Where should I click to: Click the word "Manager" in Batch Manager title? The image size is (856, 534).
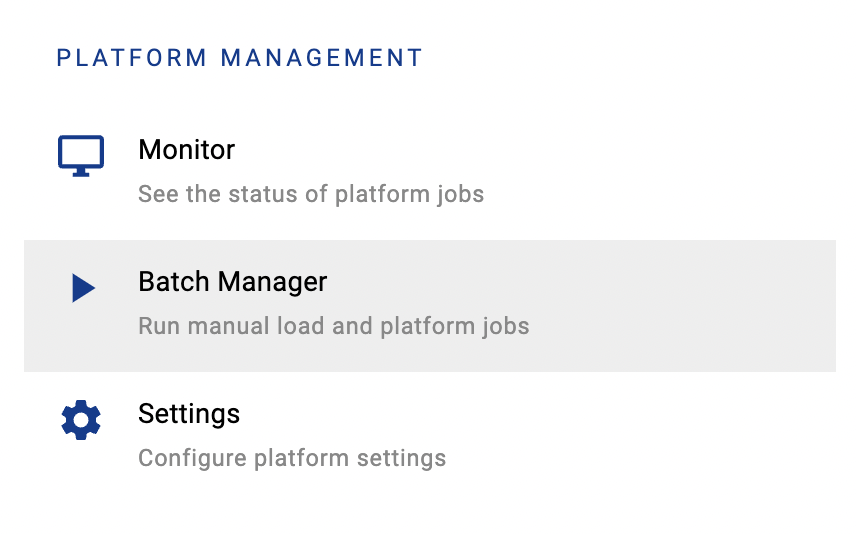coord(280,282)
